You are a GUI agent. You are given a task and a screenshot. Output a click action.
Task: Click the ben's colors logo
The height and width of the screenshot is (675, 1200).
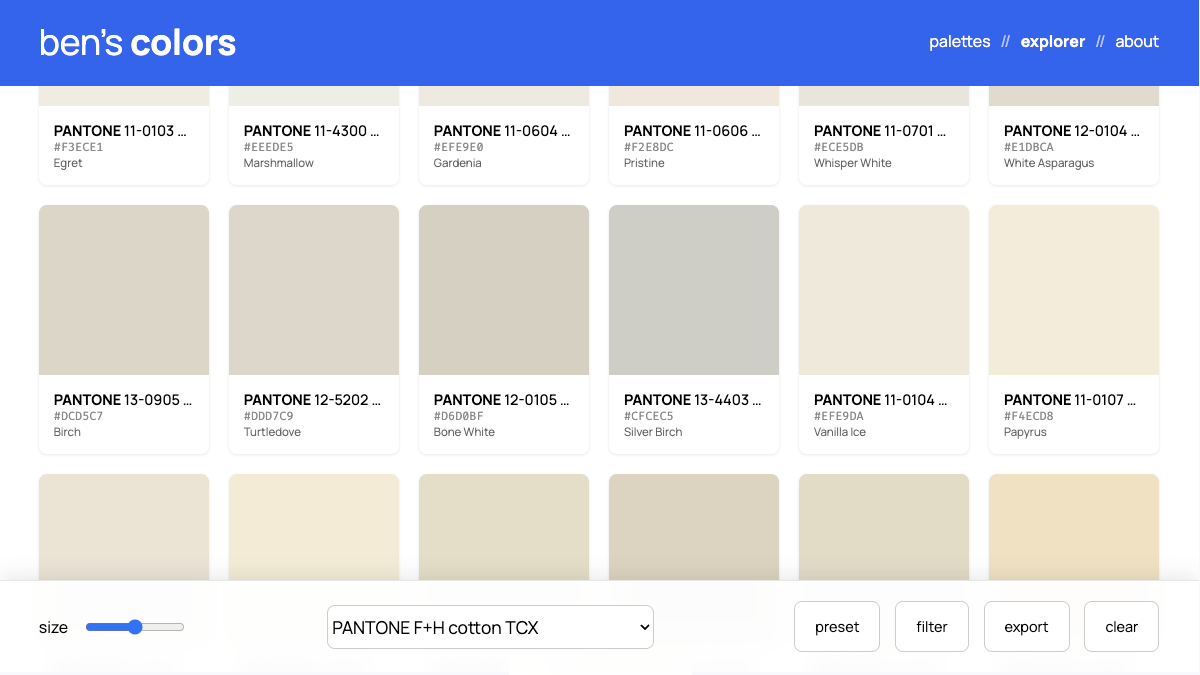(138, 43)
